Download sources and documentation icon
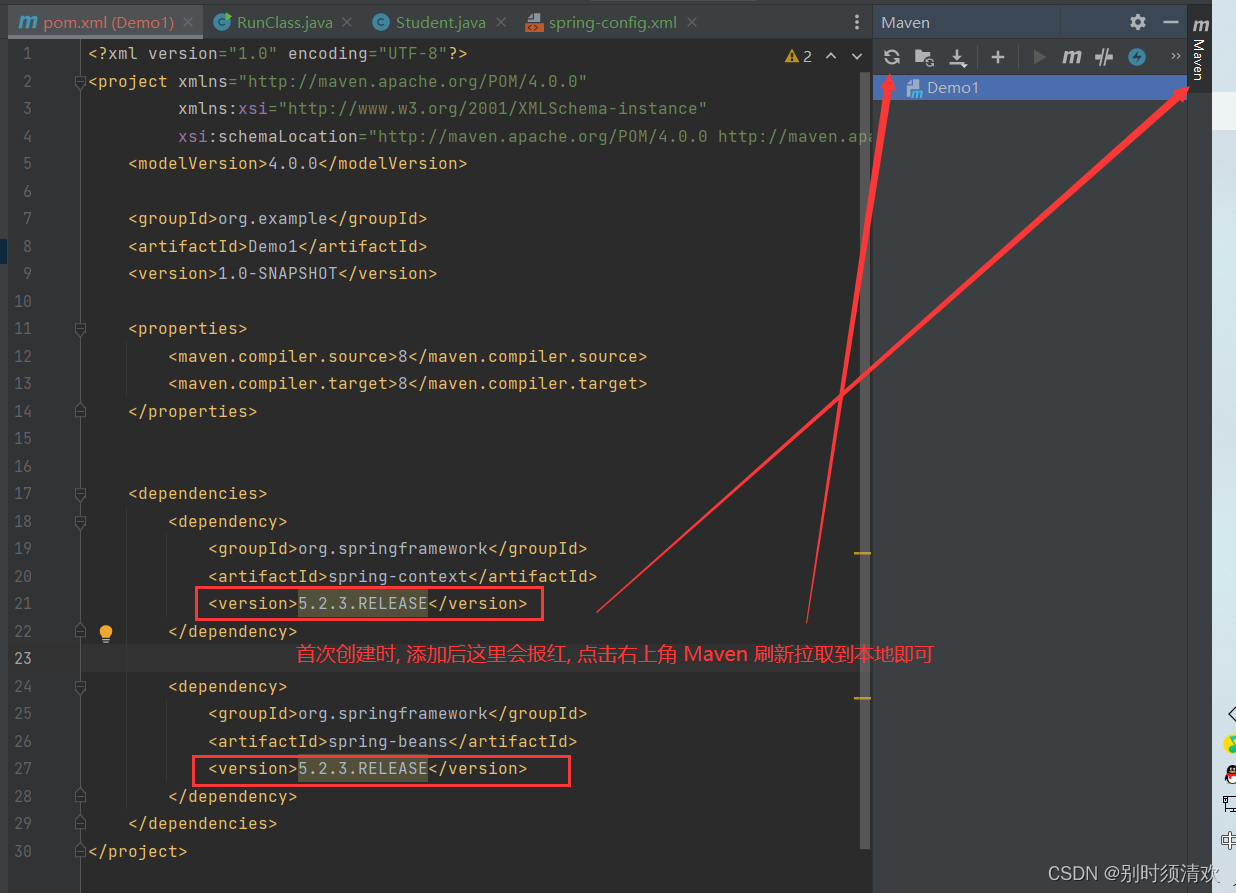This screenshot has height=893, width=1236. point(958,57)
